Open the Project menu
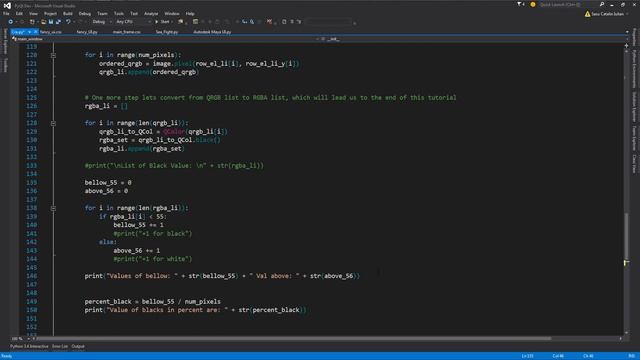Viewport: 640px width, 360px height. click(50, 13)
